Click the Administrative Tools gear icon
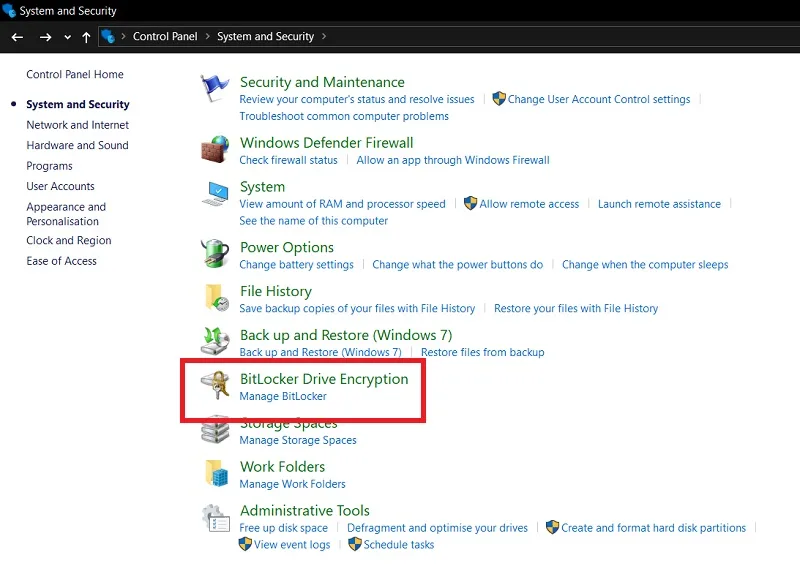 216,518
